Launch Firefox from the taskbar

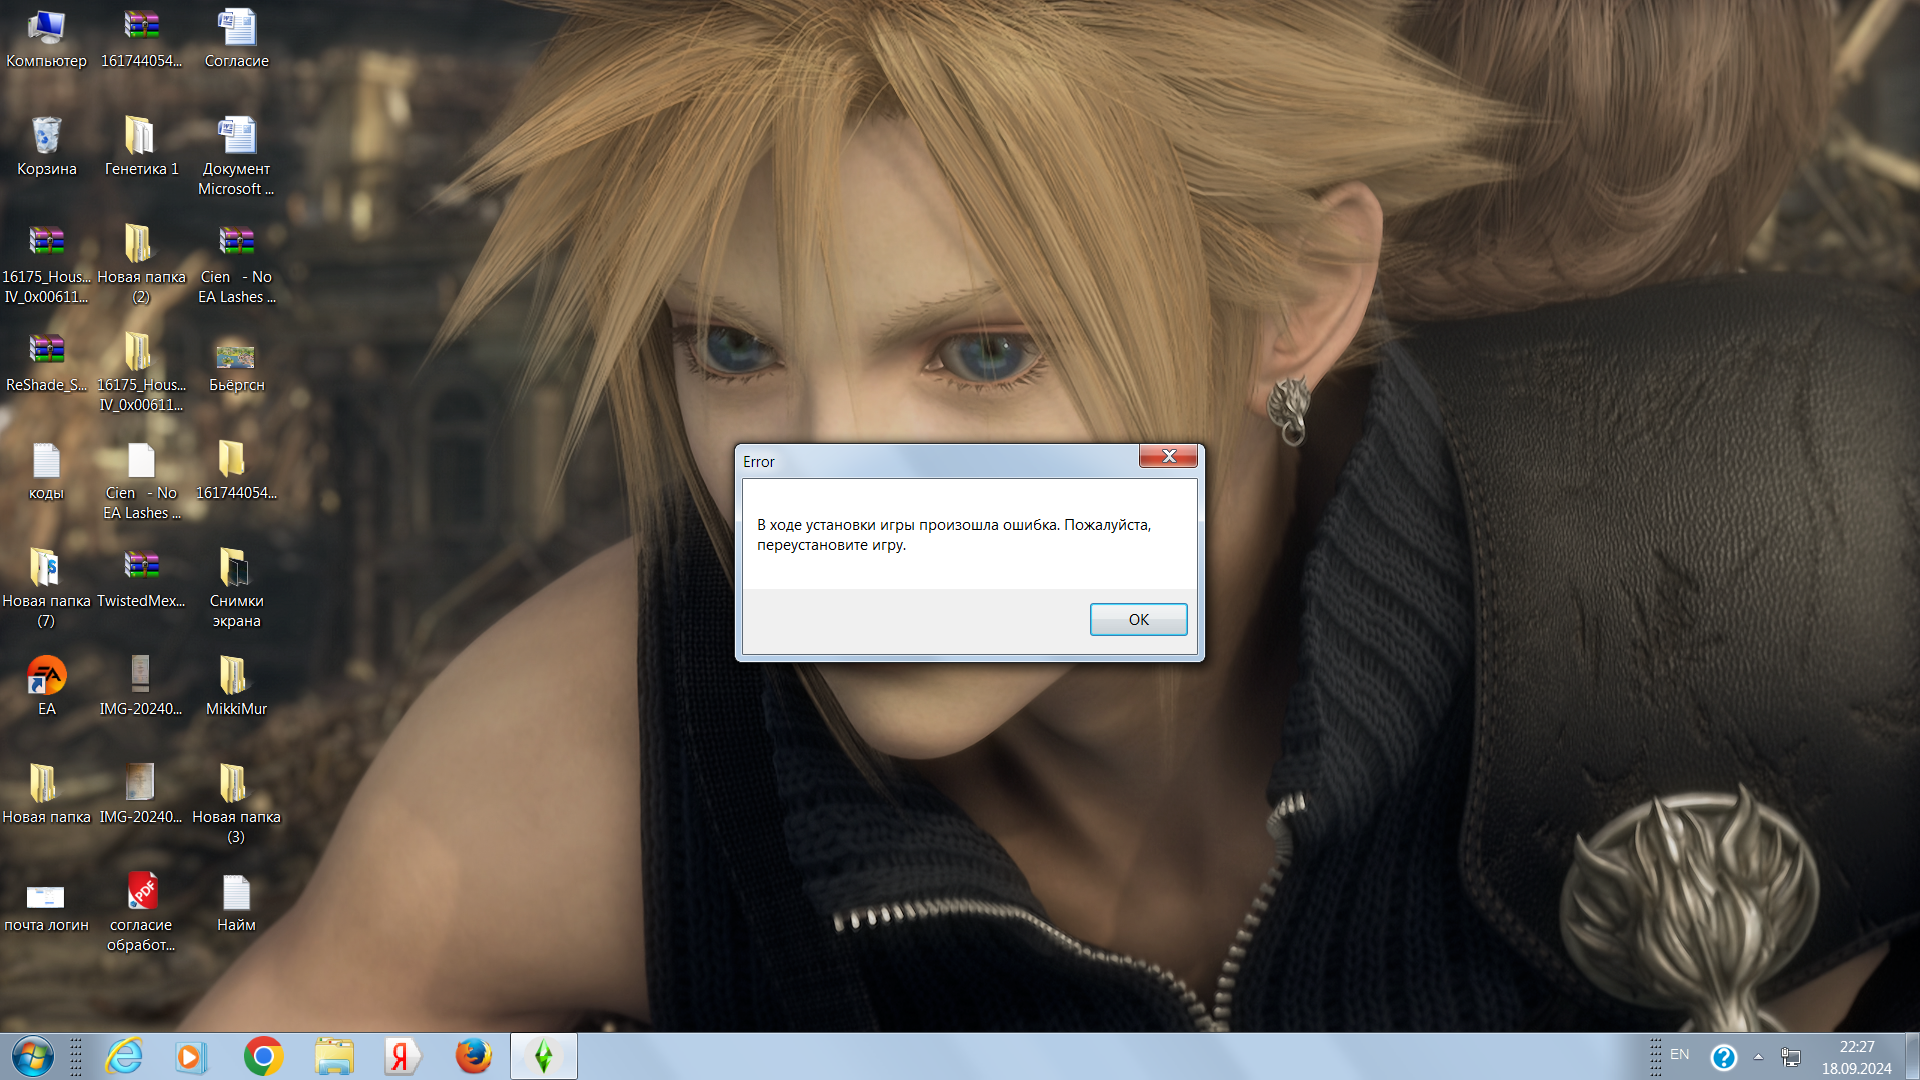(473, 1057)
